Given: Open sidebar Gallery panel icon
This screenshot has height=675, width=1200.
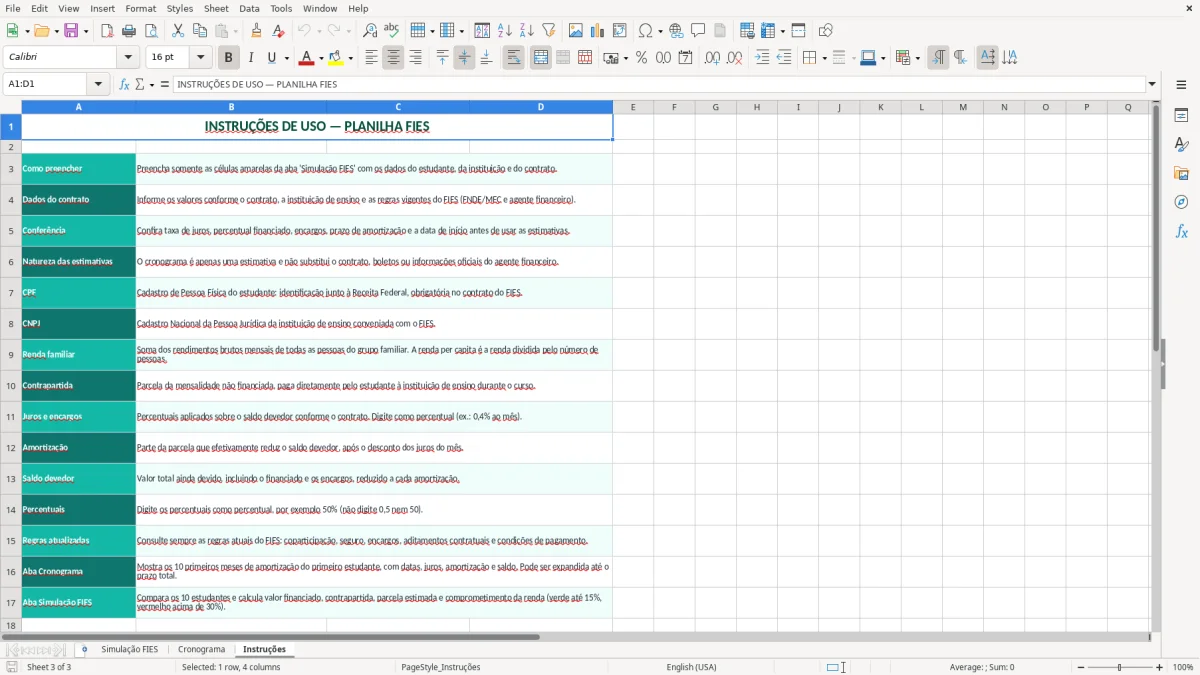Looking at the screenshot, I should click(x=1181, y=174).
